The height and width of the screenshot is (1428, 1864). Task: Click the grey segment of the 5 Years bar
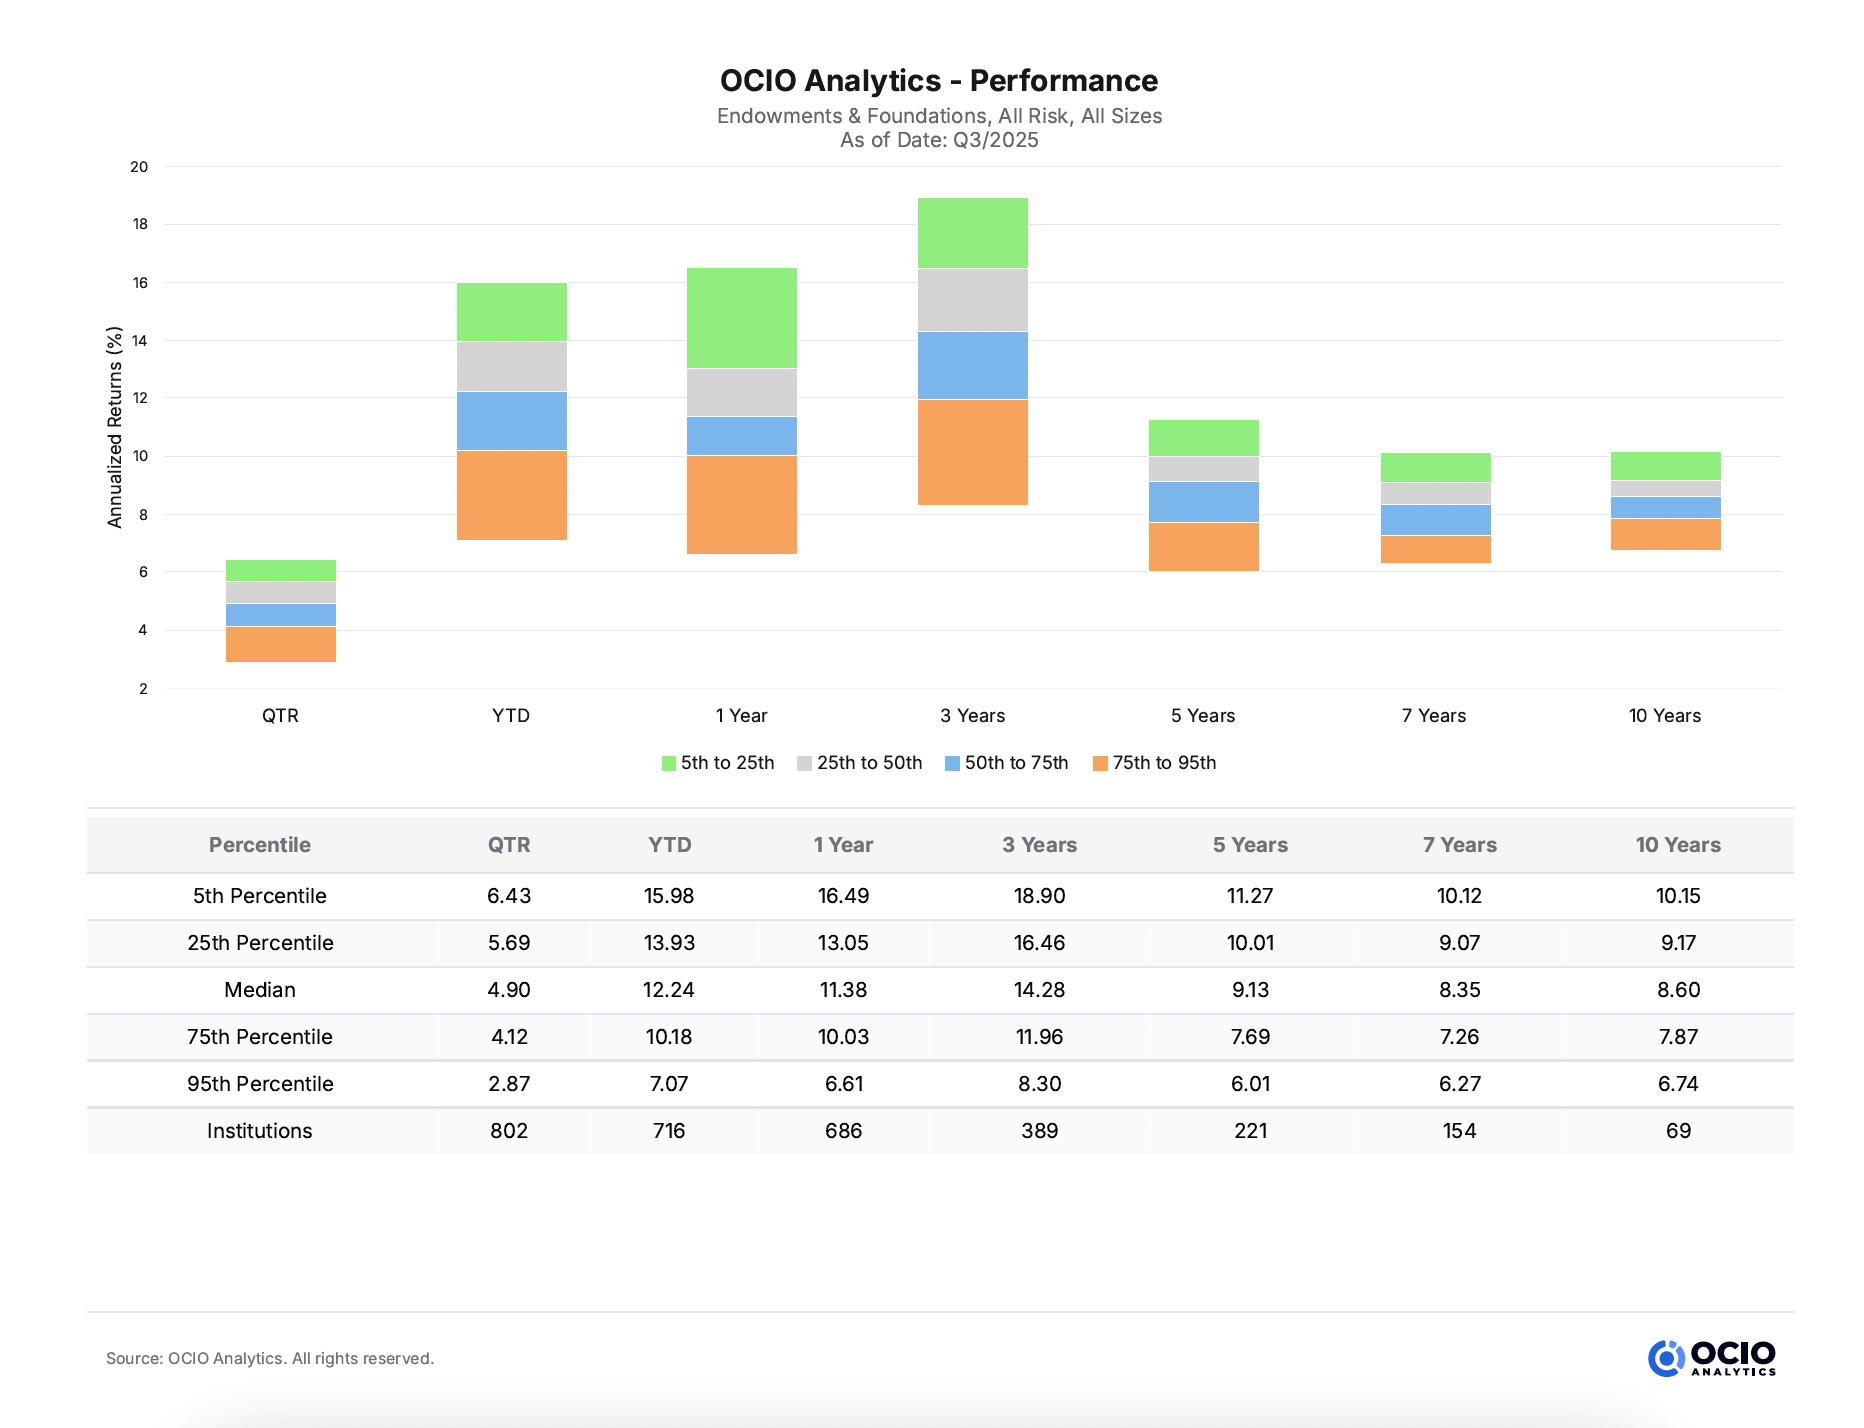(1203, 469)
